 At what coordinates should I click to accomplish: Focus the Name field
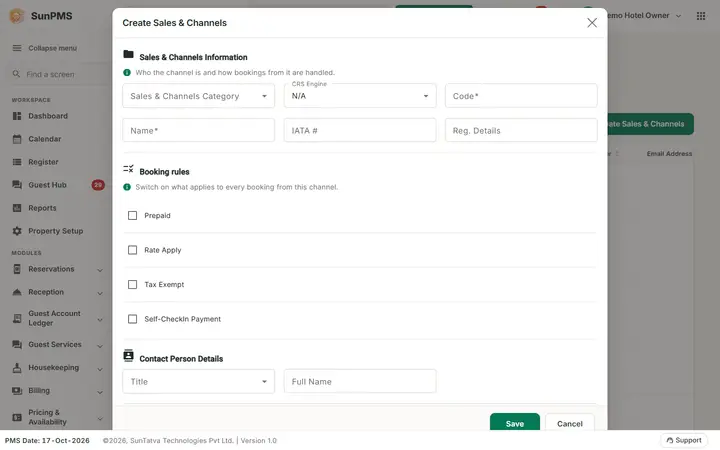coord(198,130)
